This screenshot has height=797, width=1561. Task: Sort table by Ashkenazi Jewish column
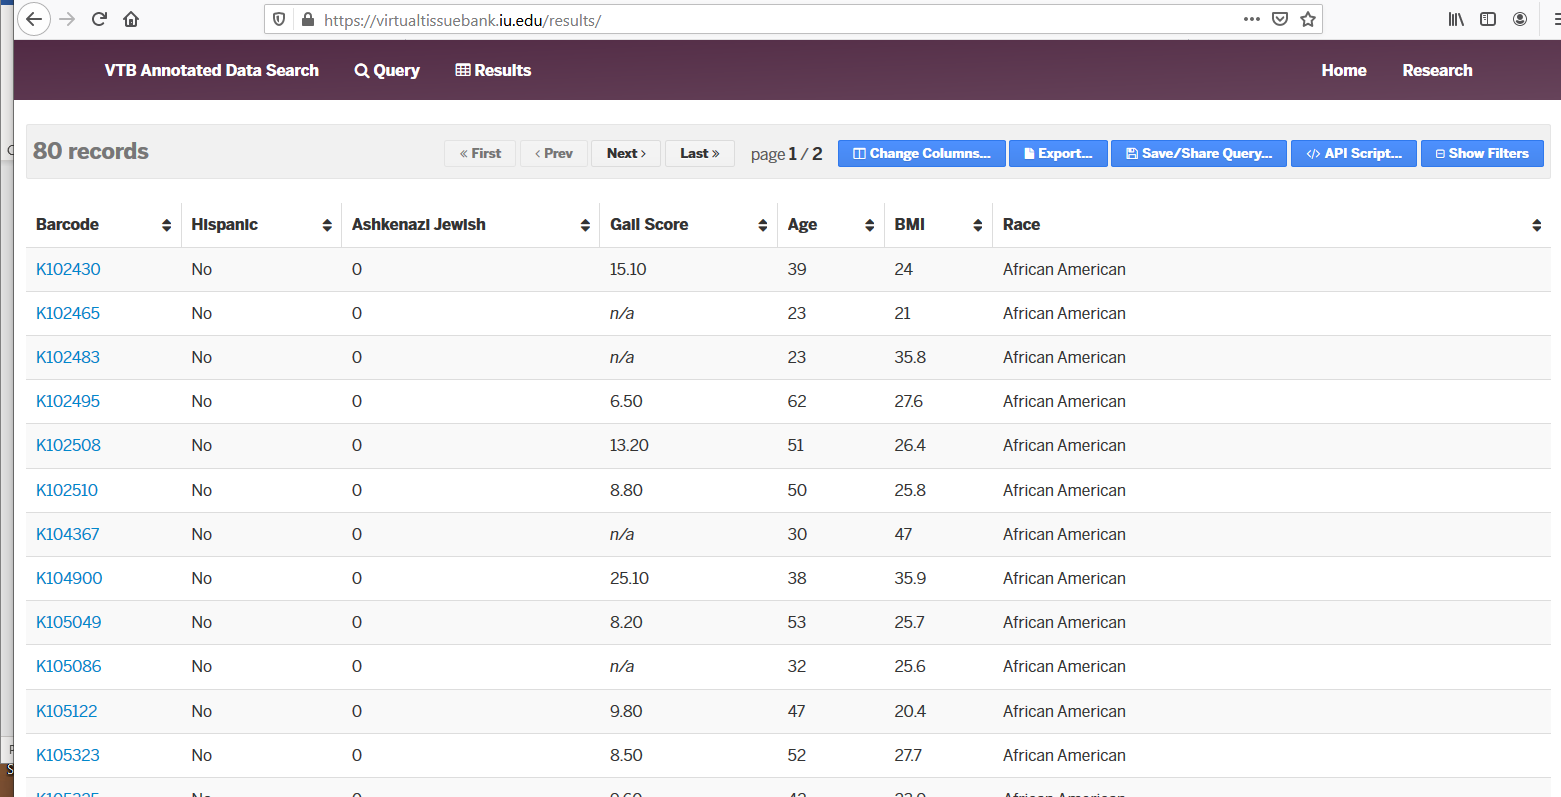(x=471, y=225)
